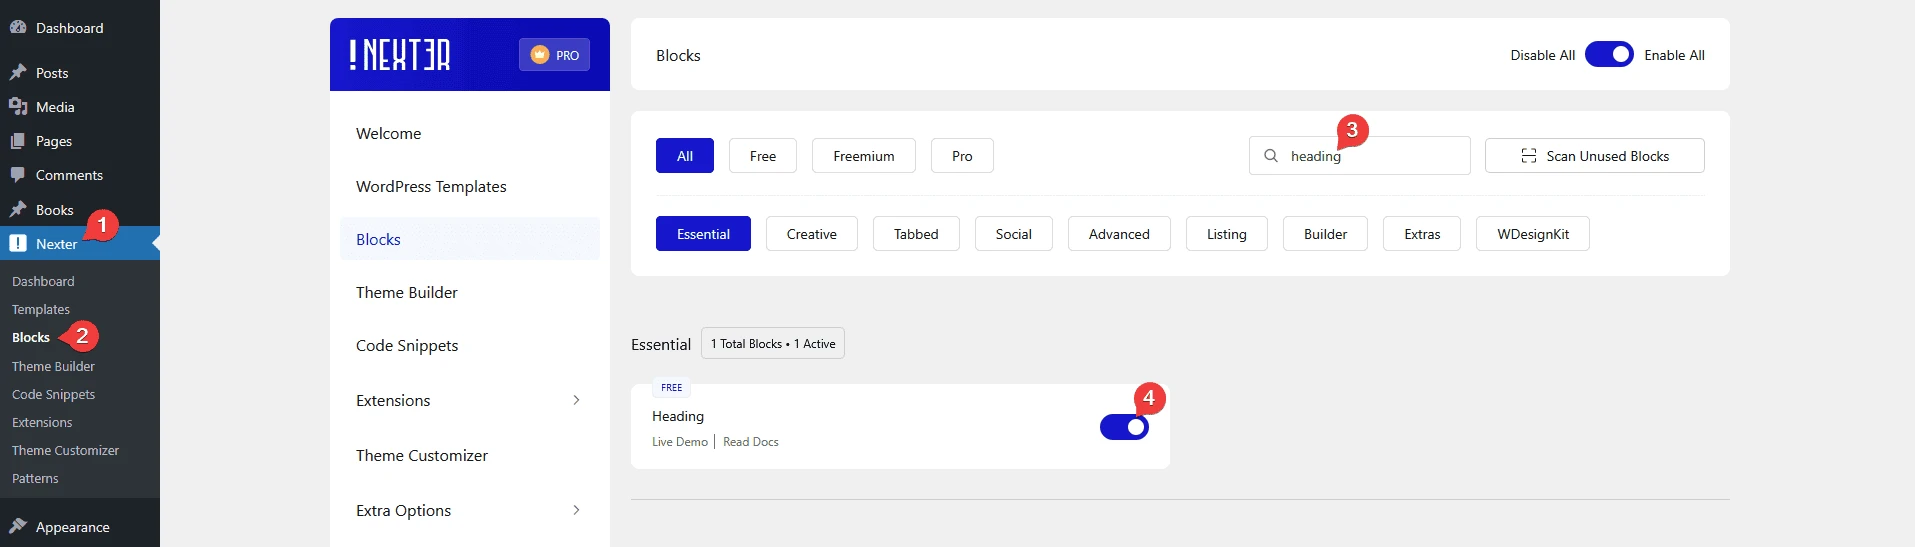Select the Pro filter tab
The image size is (1915, 547).
(x=962, y=156)
